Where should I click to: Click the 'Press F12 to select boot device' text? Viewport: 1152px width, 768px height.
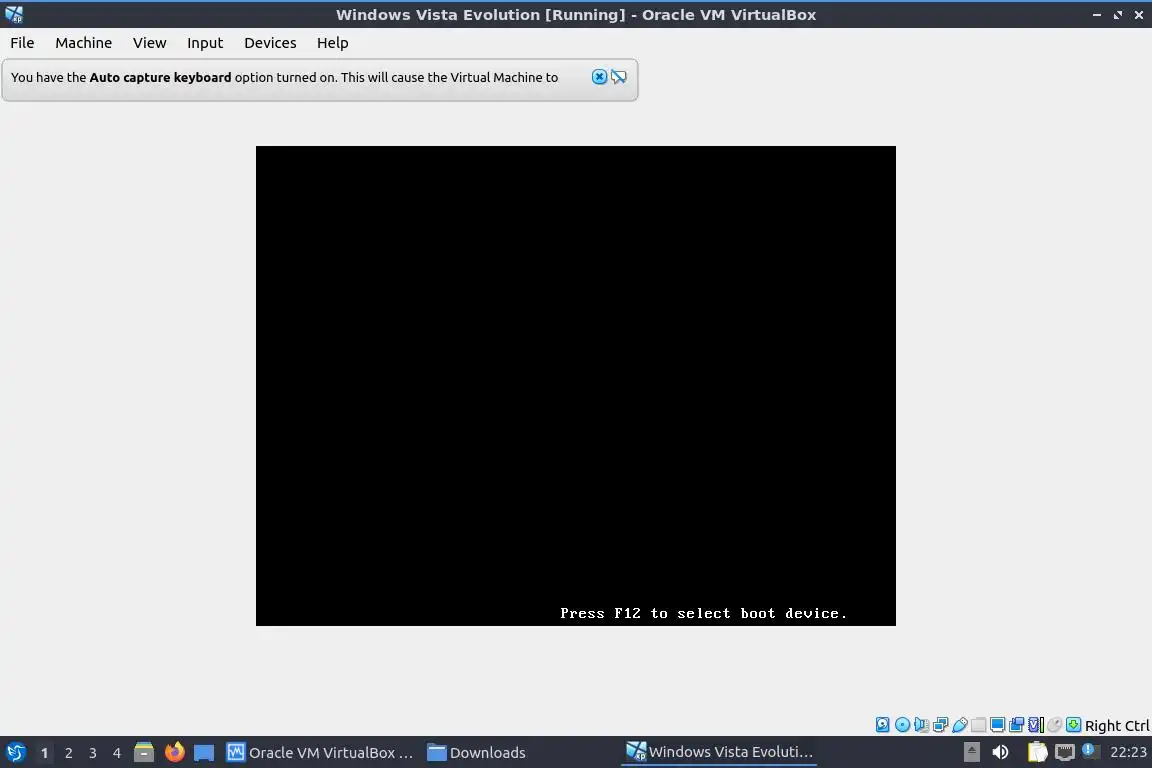[703, 613]
